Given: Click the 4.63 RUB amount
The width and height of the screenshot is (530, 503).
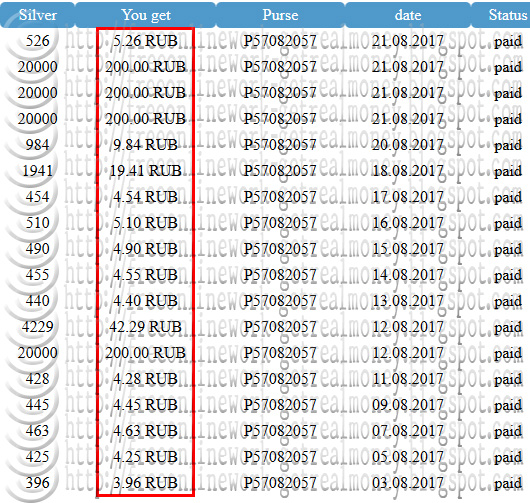Looking at the screenshot, I should click(x=145, y=431).
